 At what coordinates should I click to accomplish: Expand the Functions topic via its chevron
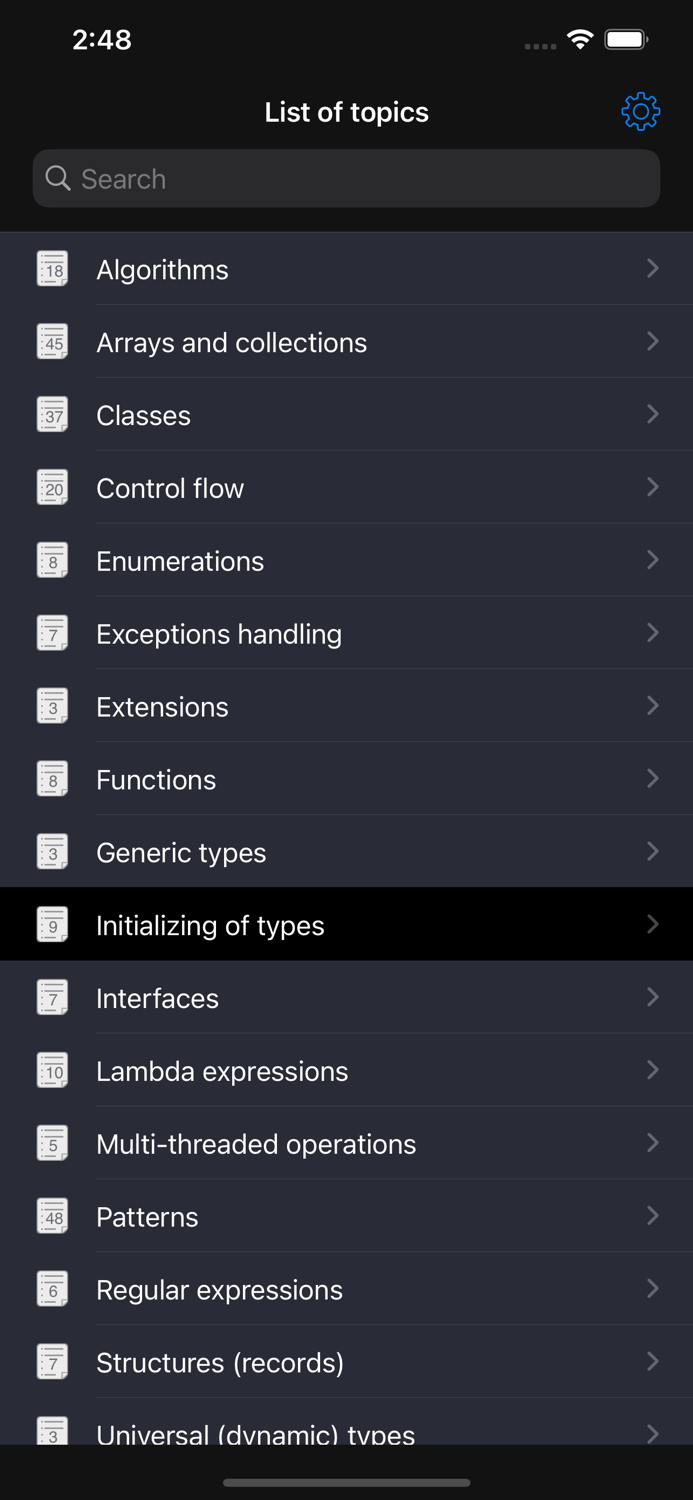[x=652, y=778]
